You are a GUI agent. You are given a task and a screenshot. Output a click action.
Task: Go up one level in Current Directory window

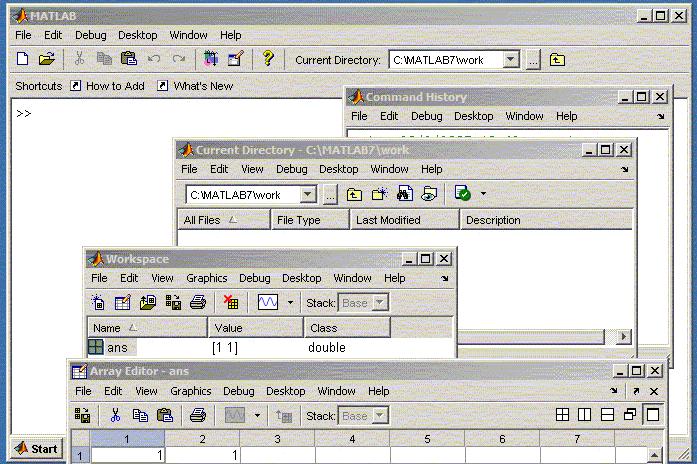pos(354,195)
